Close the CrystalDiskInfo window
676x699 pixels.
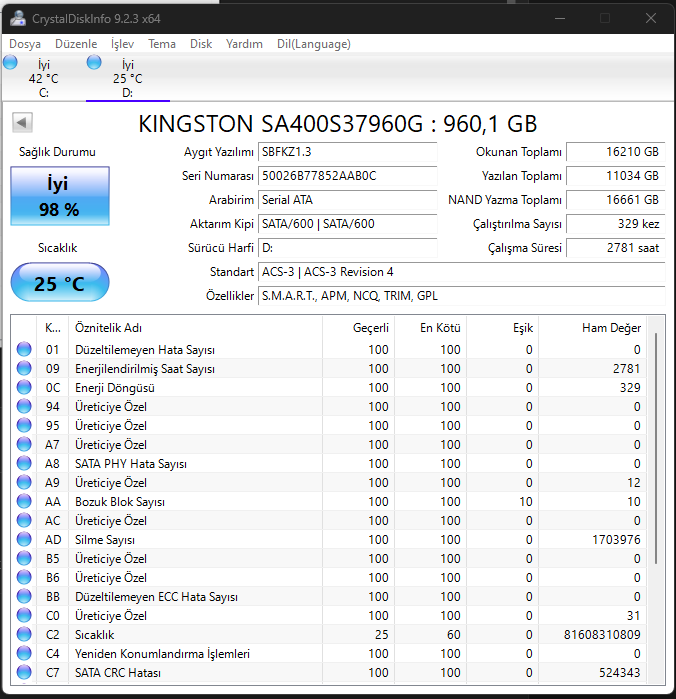[651, 18]
